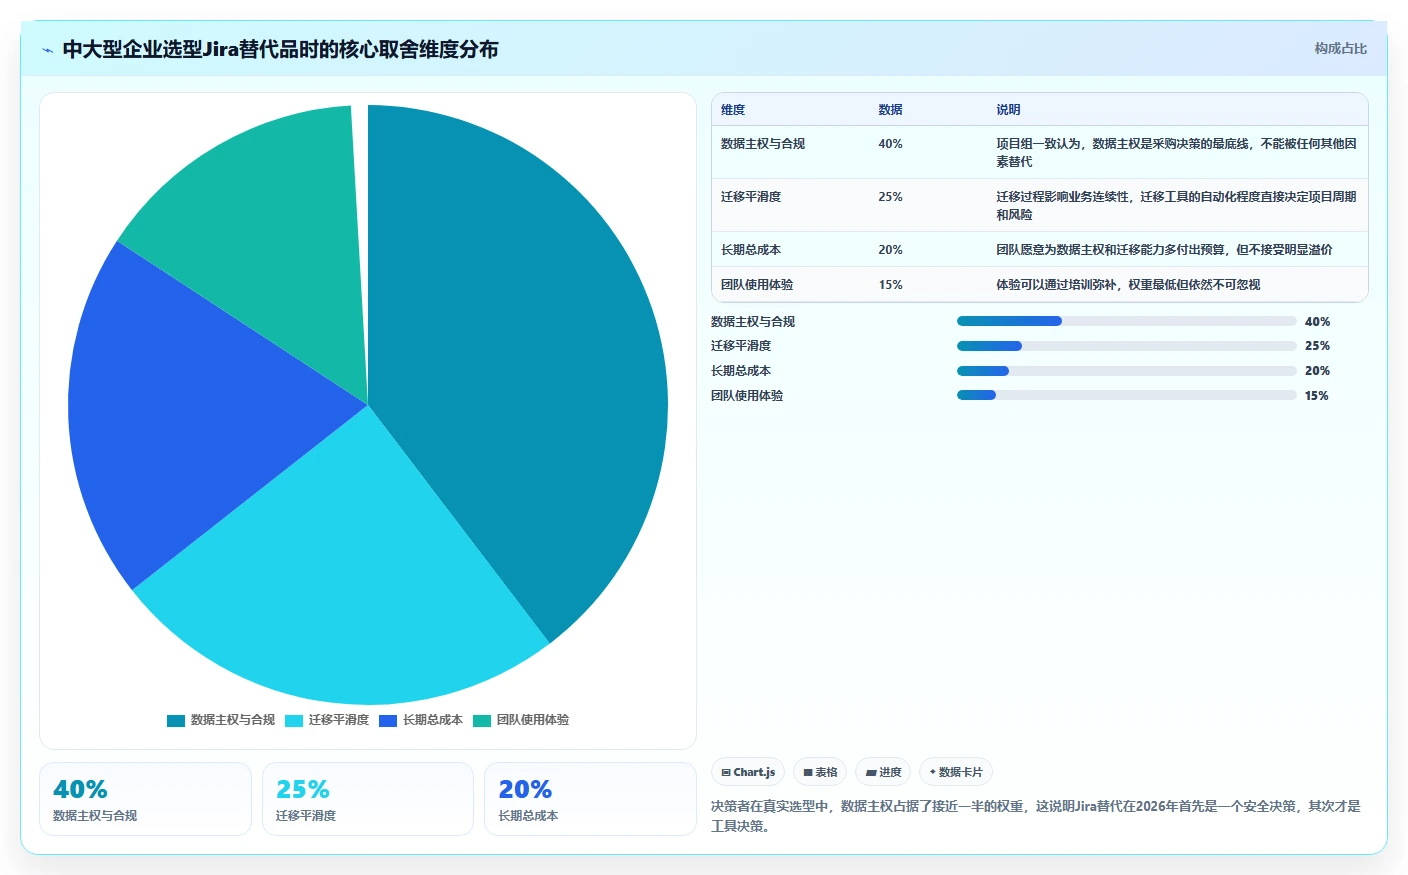Image resolution: width=1408 pixels, height=875 pixels.
Task: Toggle the 数据主权与合规 legend label
Action: pos(233,720)
